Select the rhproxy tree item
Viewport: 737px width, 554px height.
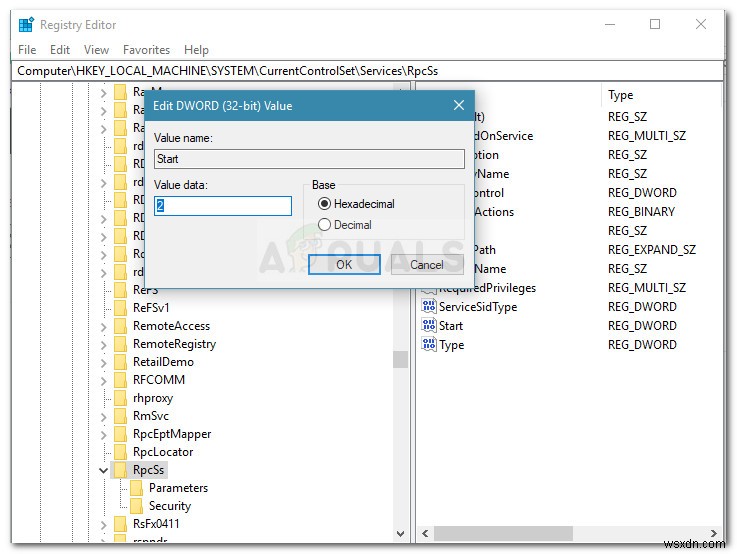pos(153,398)
